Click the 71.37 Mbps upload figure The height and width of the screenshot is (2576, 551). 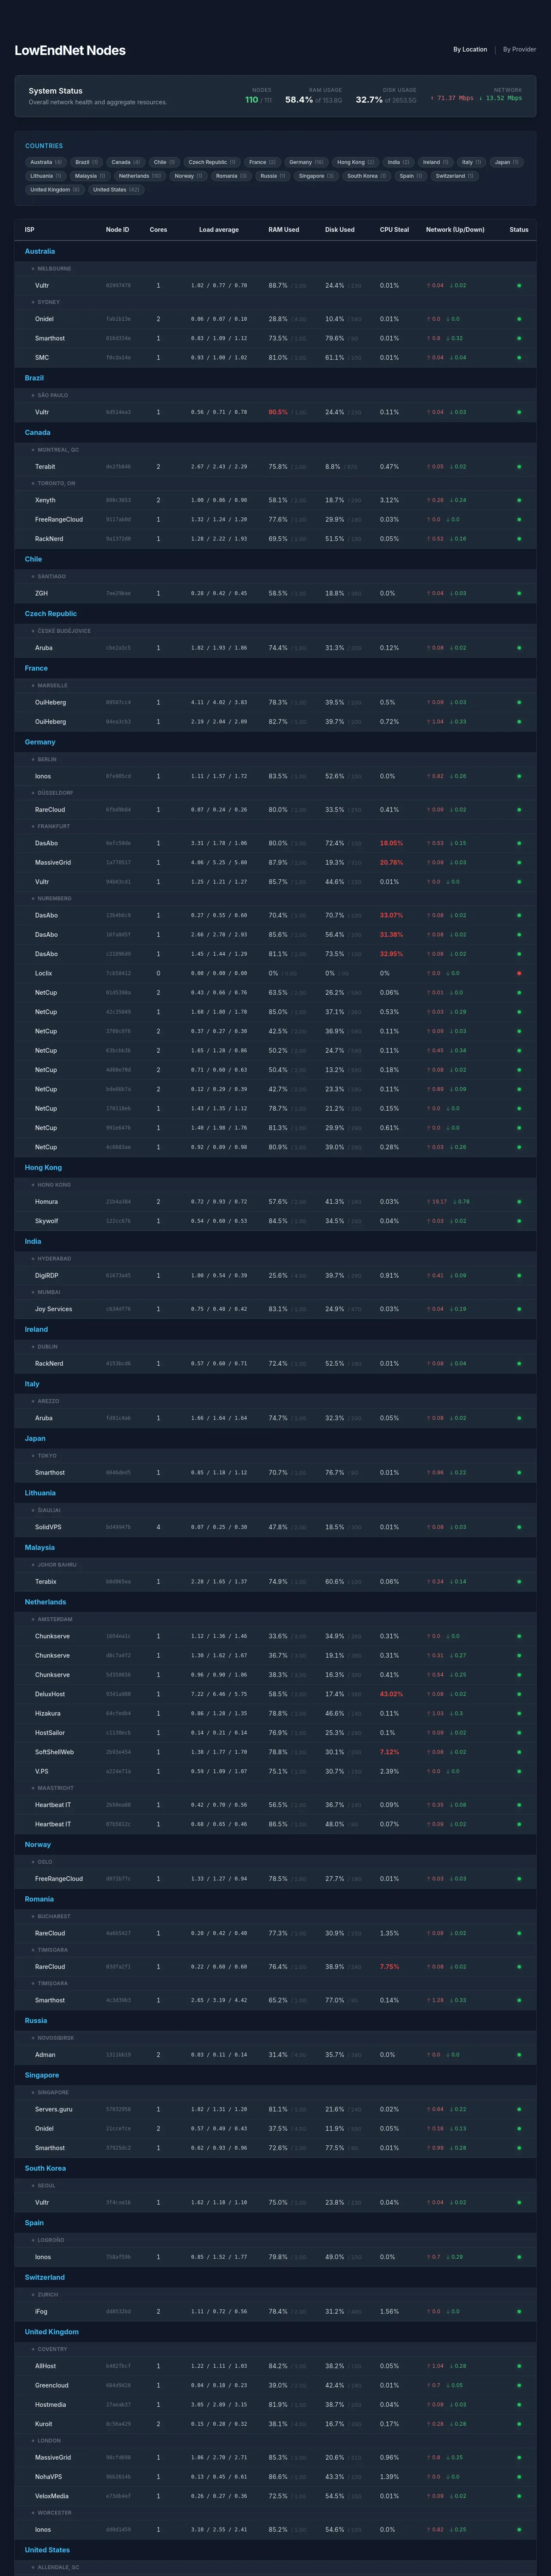tap(452, 98)
